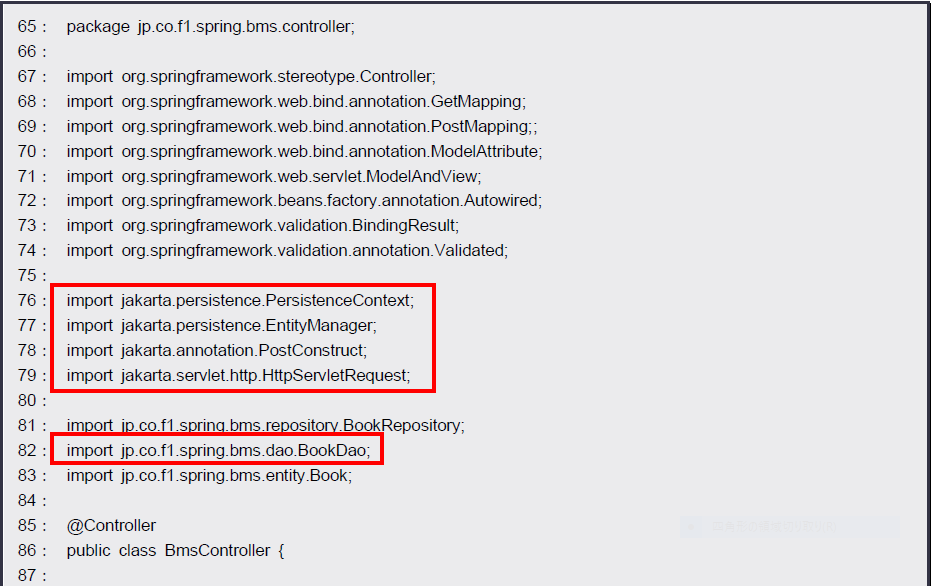Click the EntityManager import line
Screen dimensions: 932x588
point(222,326)
